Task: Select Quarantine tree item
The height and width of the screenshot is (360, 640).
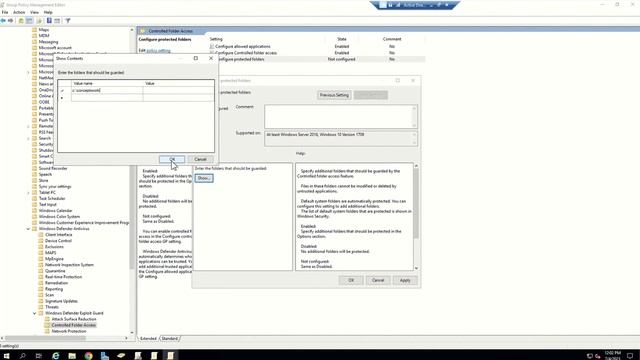Action: 55,271
